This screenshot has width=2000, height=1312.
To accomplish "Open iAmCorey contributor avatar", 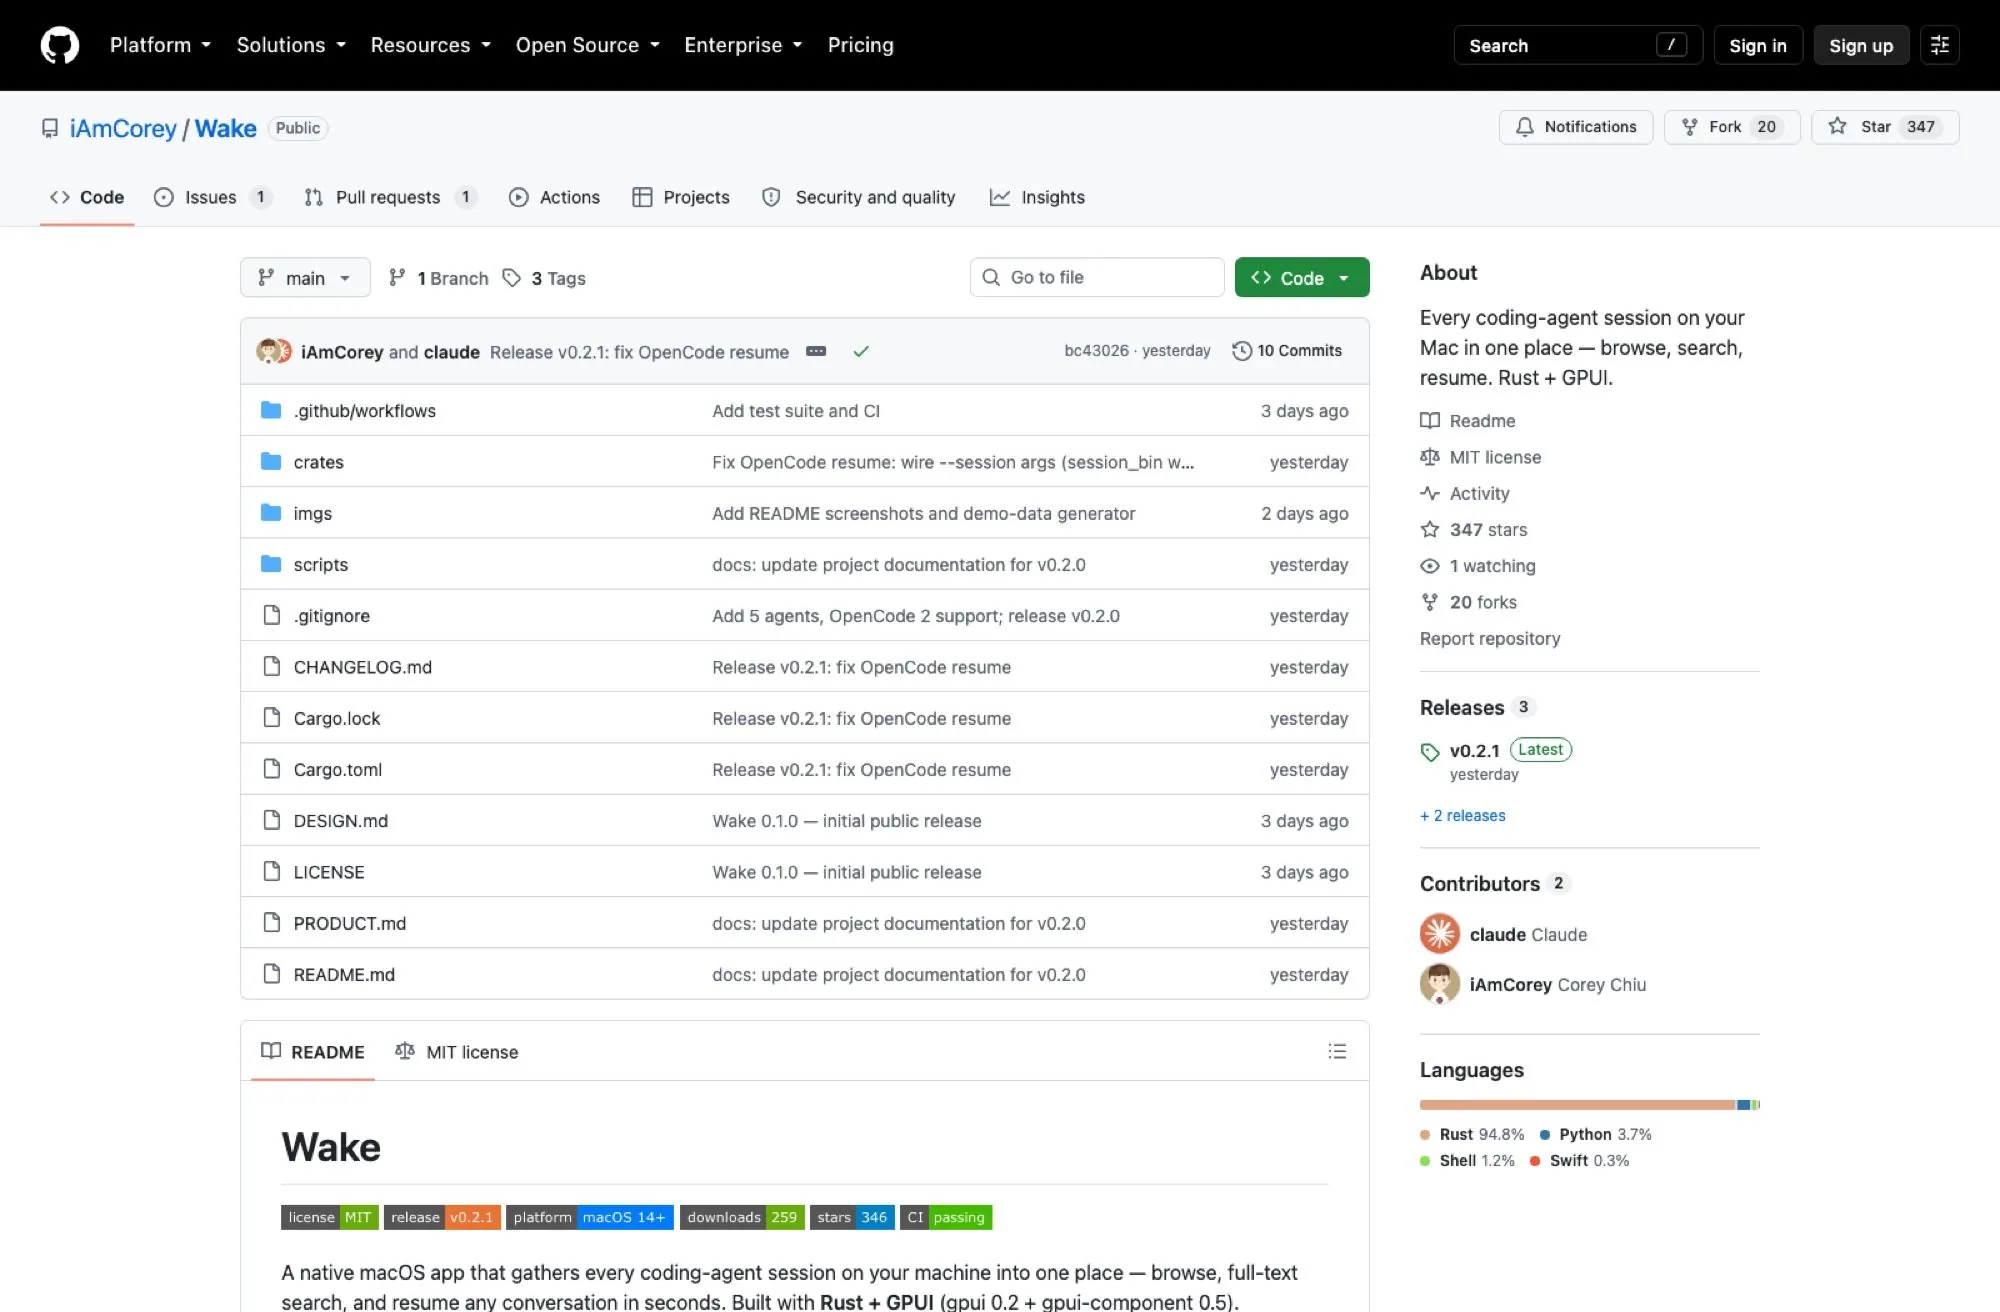I will pyautogui.click(x=1440, y=984).
